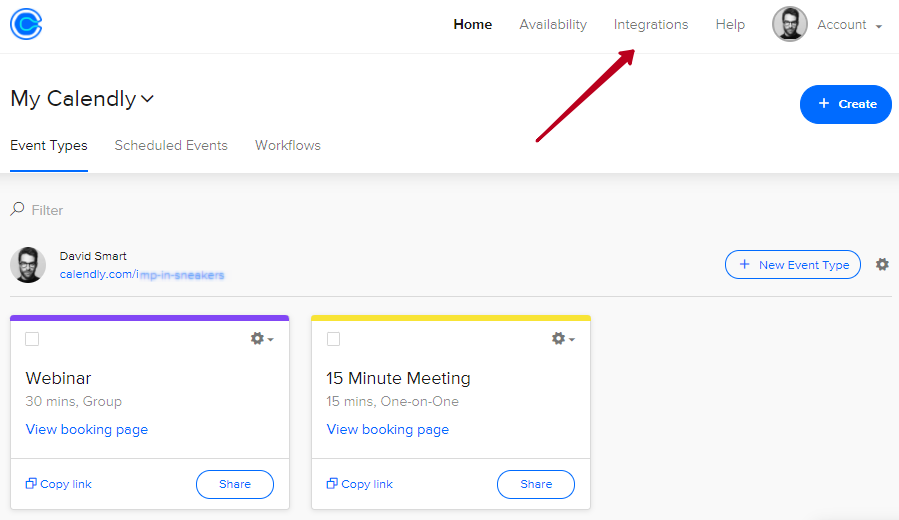Expand the My Calendly dropdown chevron
The height and width of the screenshot is (520, 899).
[147, 99]
